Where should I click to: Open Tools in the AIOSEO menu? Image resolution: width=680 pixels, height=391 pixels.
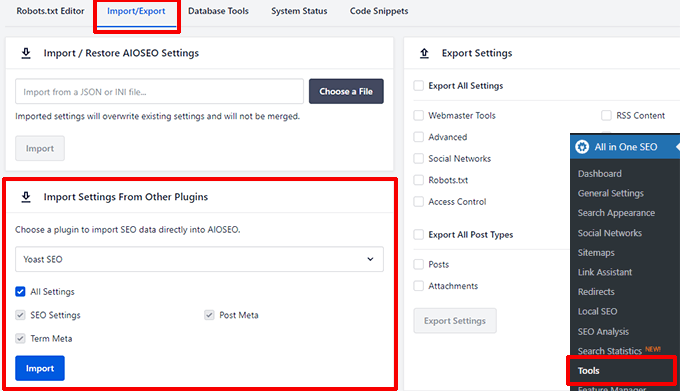588,371
